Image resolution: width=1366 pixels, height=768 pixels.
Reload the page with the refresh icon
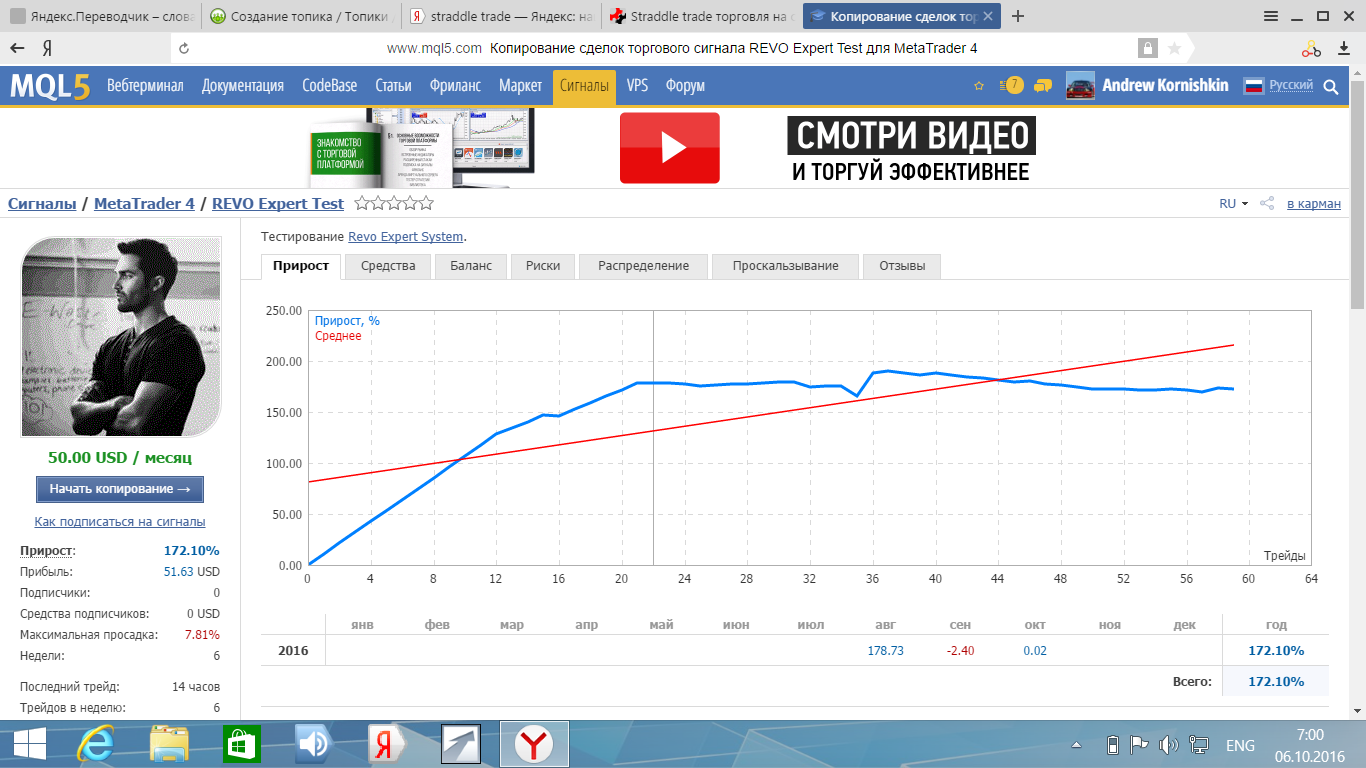[x=183, y=48]
